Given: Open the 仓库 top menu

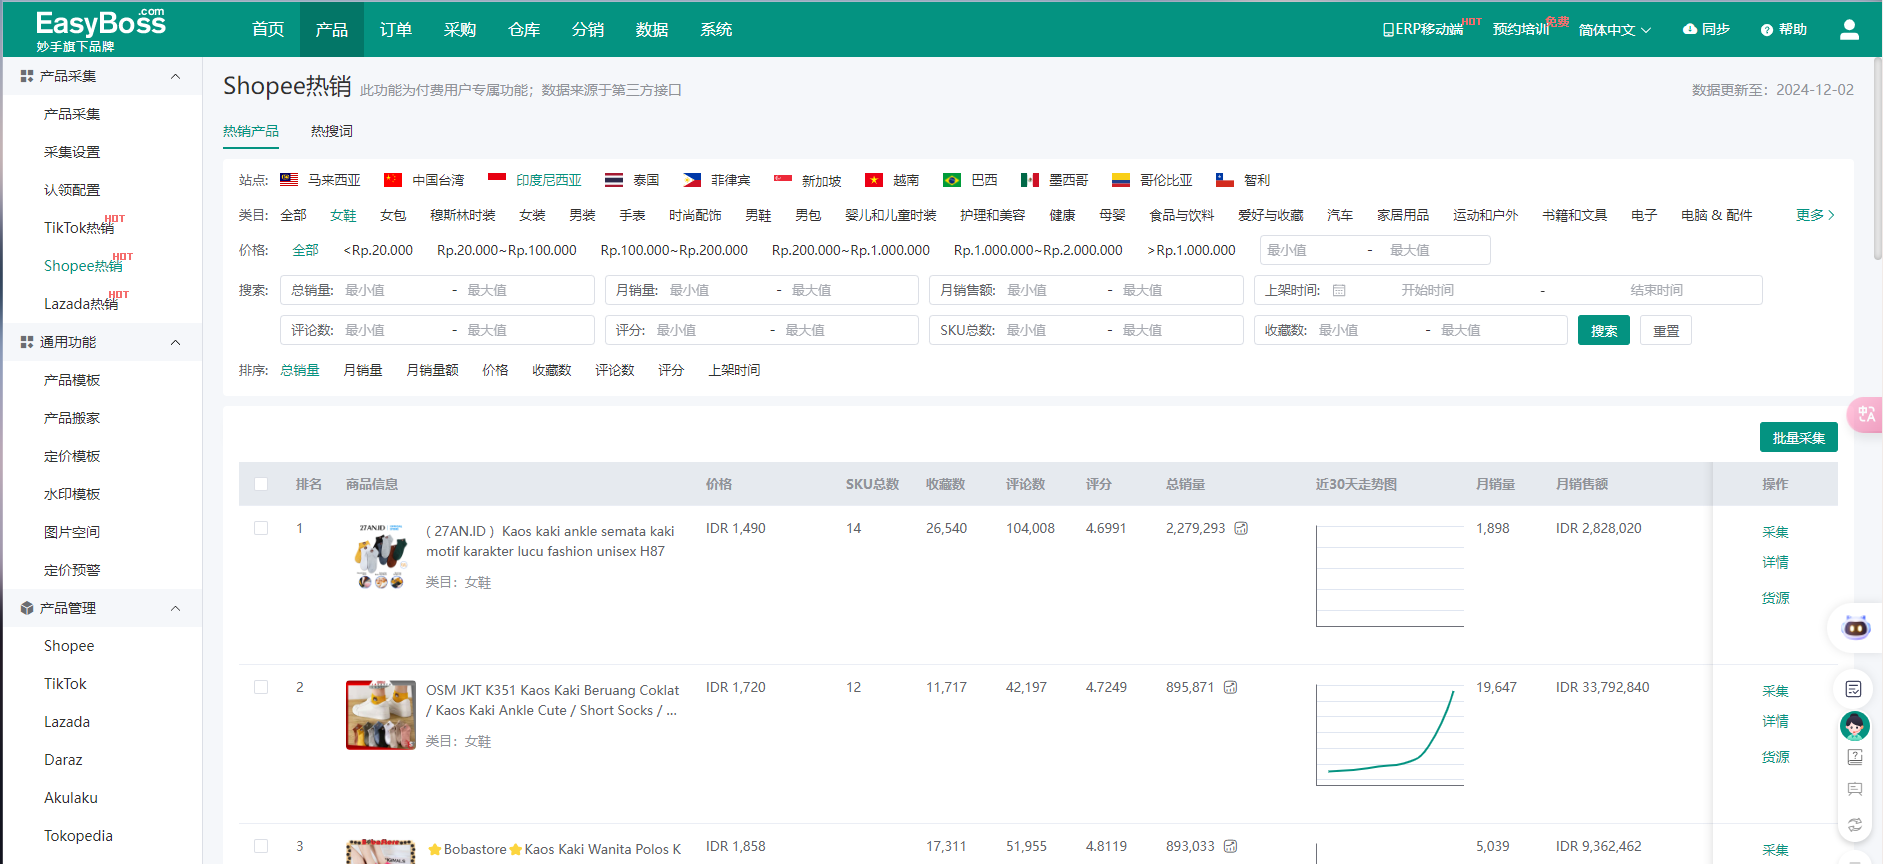Looking at the screenshot, I should click(524, 30).
